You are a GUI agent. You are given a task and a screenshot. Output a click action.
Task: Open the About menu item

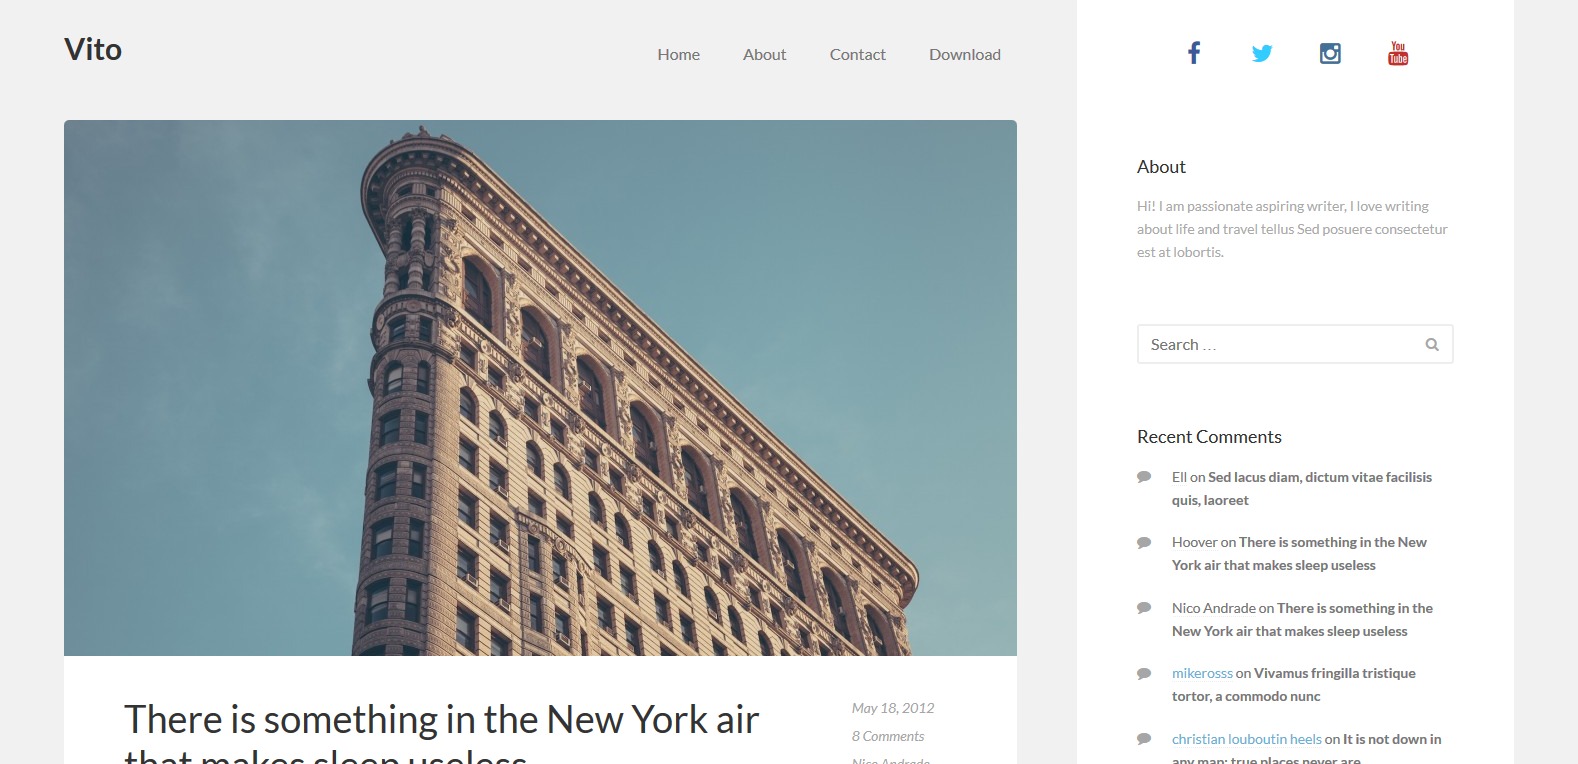click(764, 55)
